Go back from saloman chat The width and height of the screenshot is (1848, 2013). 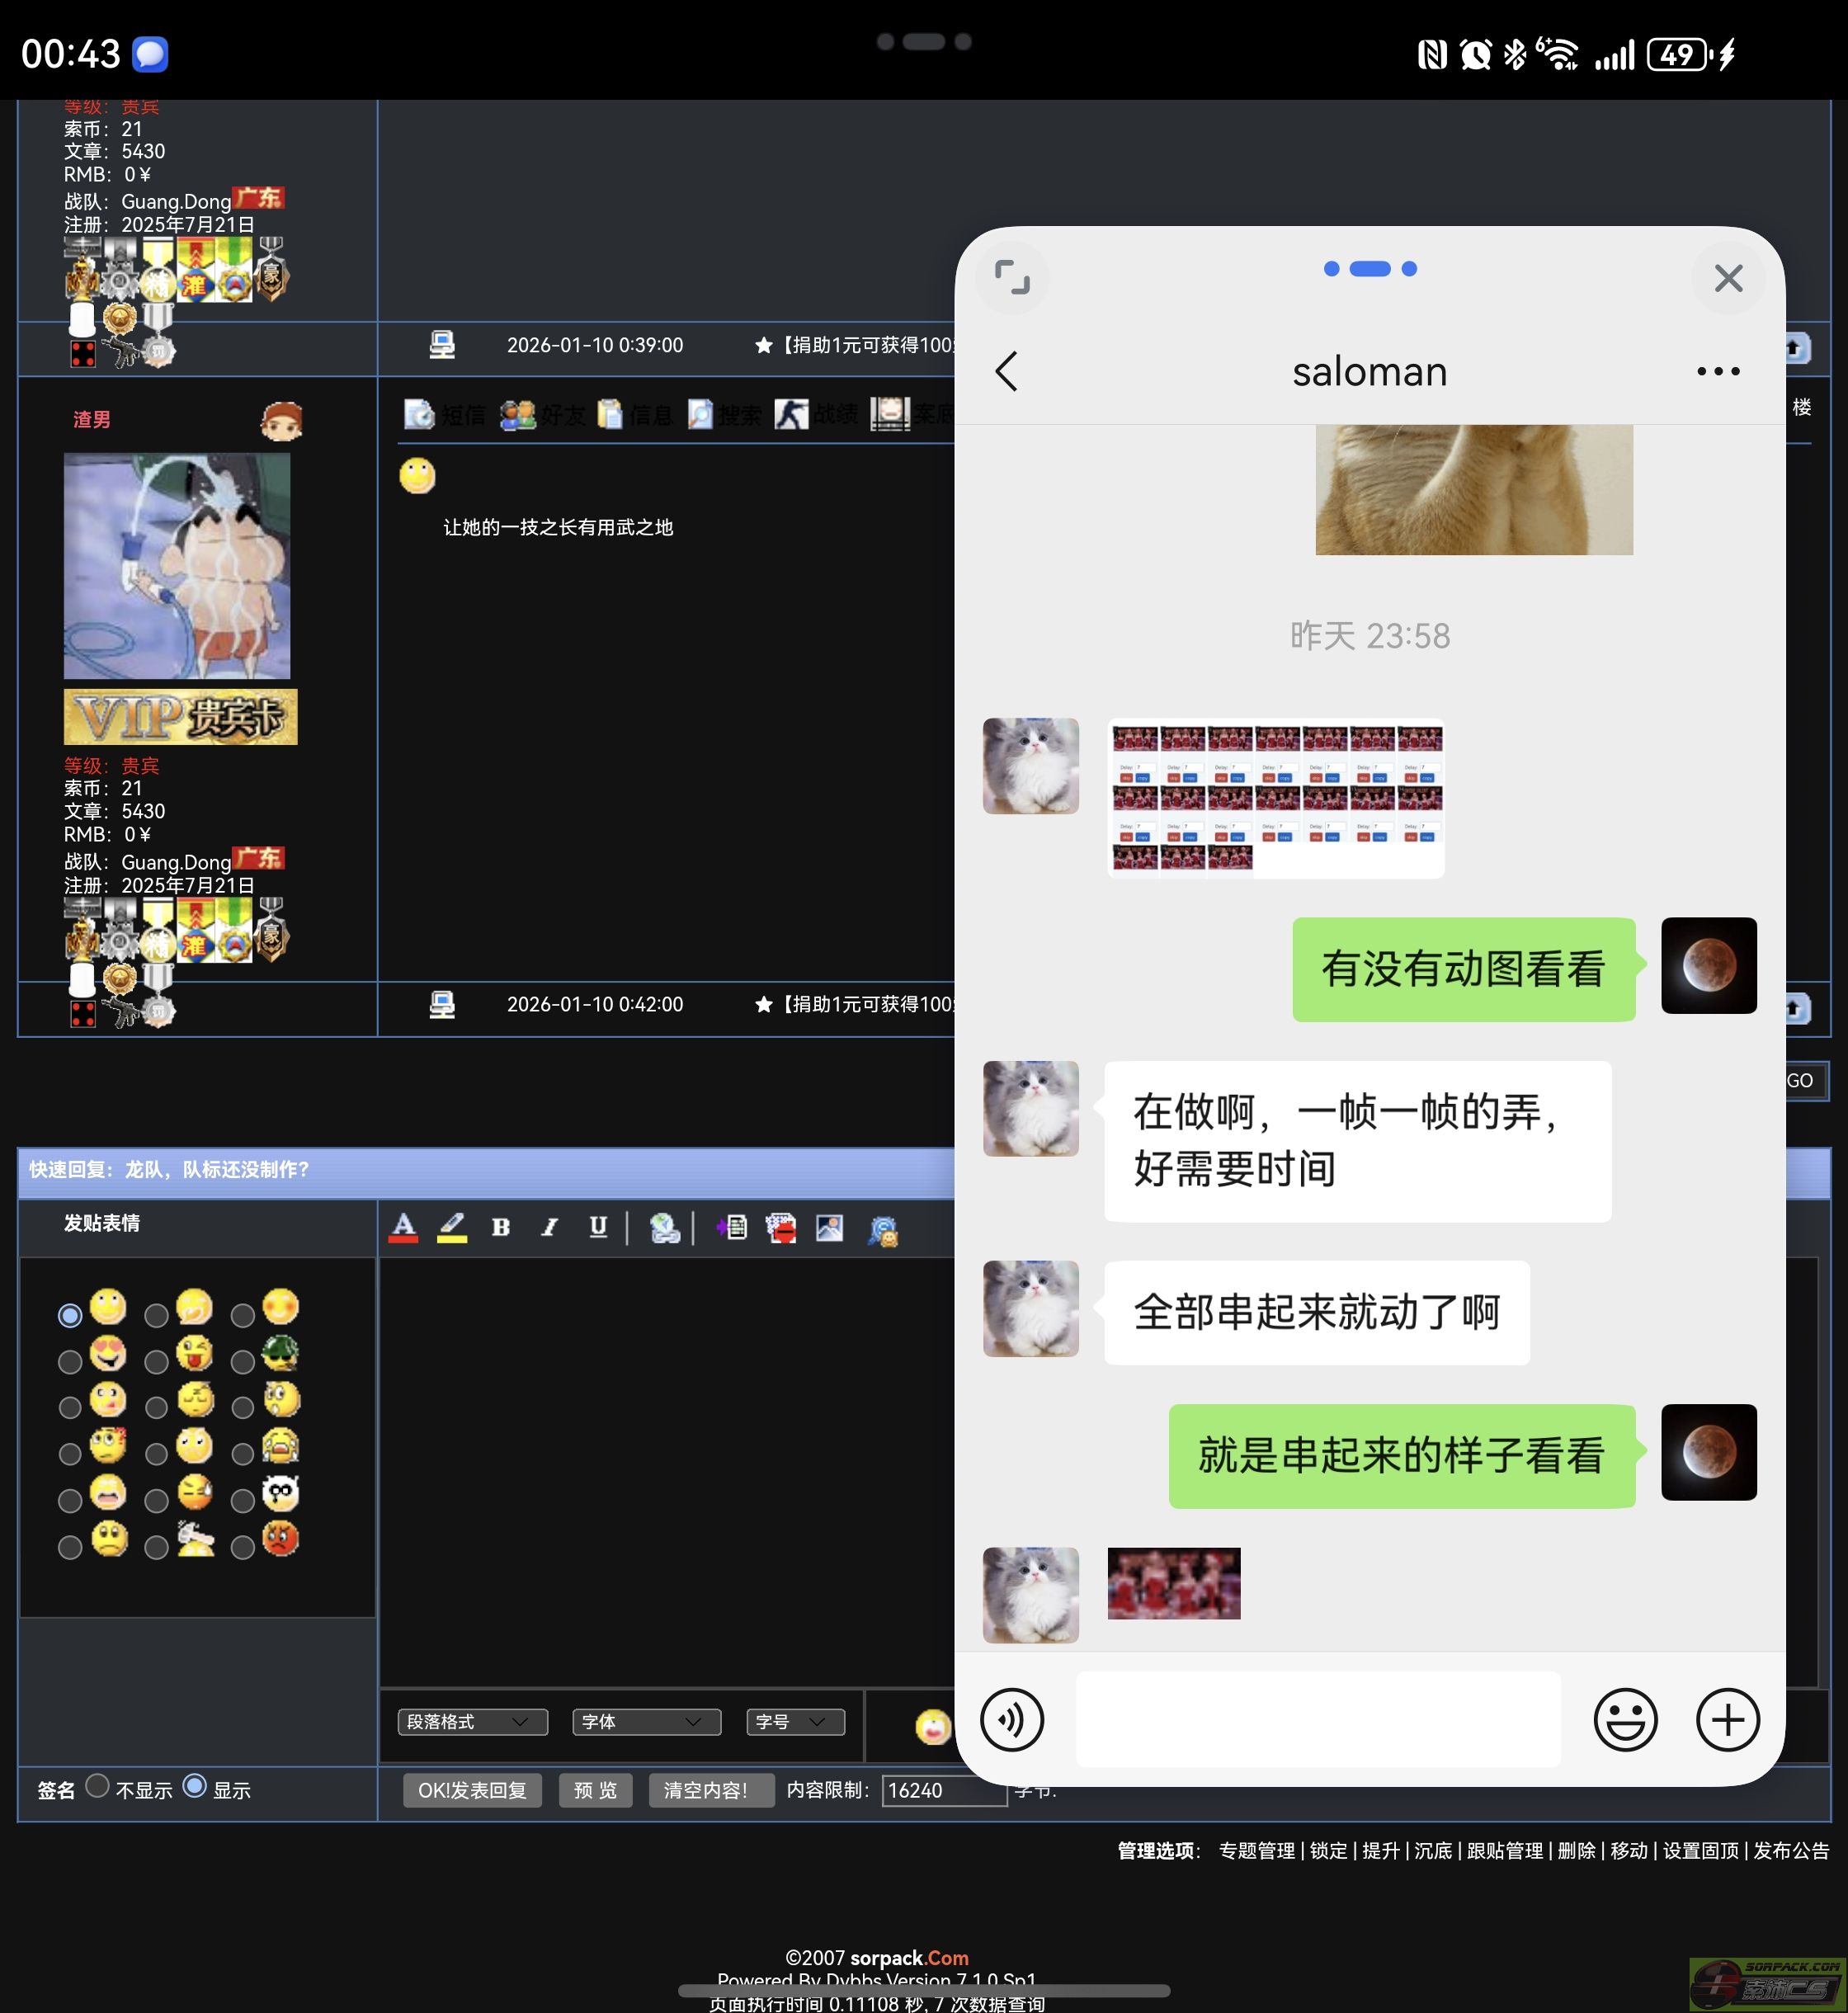tap(1007, 371)
